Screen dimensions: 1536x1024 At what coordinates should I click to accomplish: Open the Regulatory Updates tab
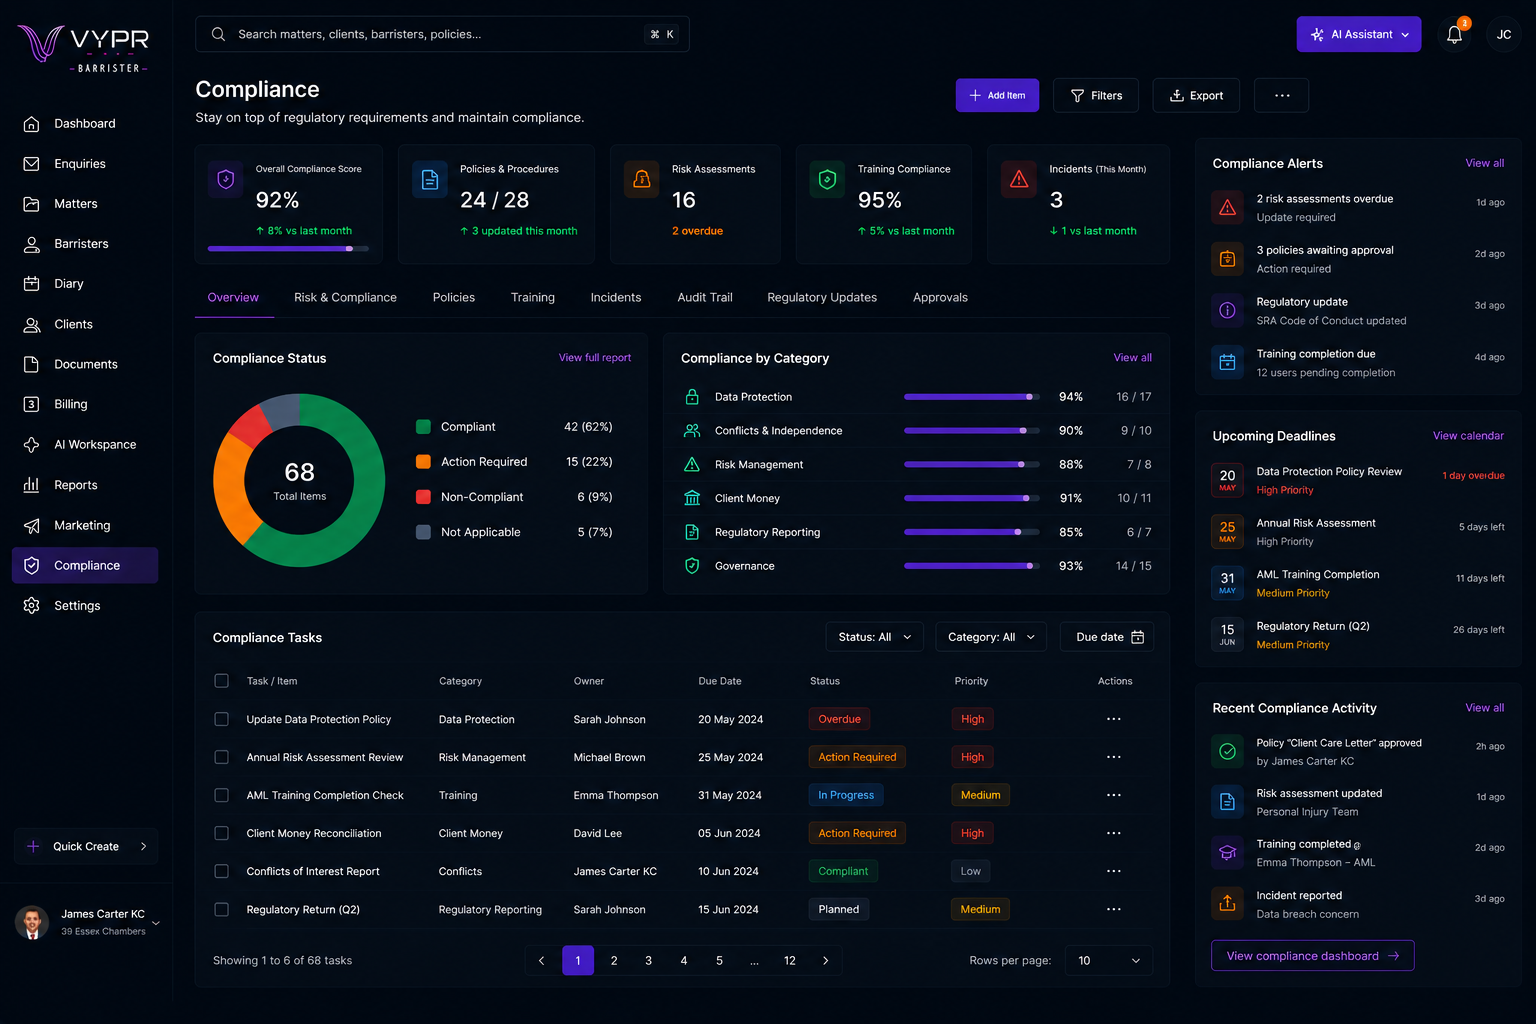point(822,298)
